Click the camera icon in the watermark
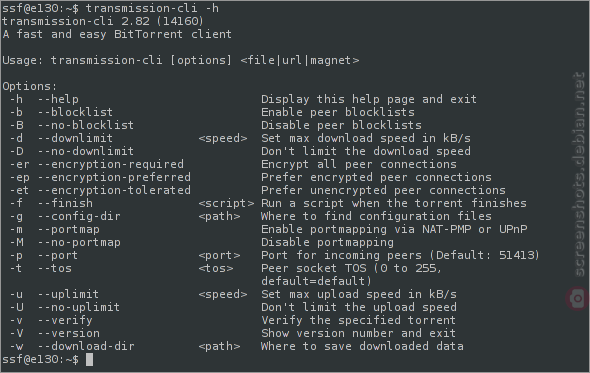590x373 pixels. tap(578, 298)
